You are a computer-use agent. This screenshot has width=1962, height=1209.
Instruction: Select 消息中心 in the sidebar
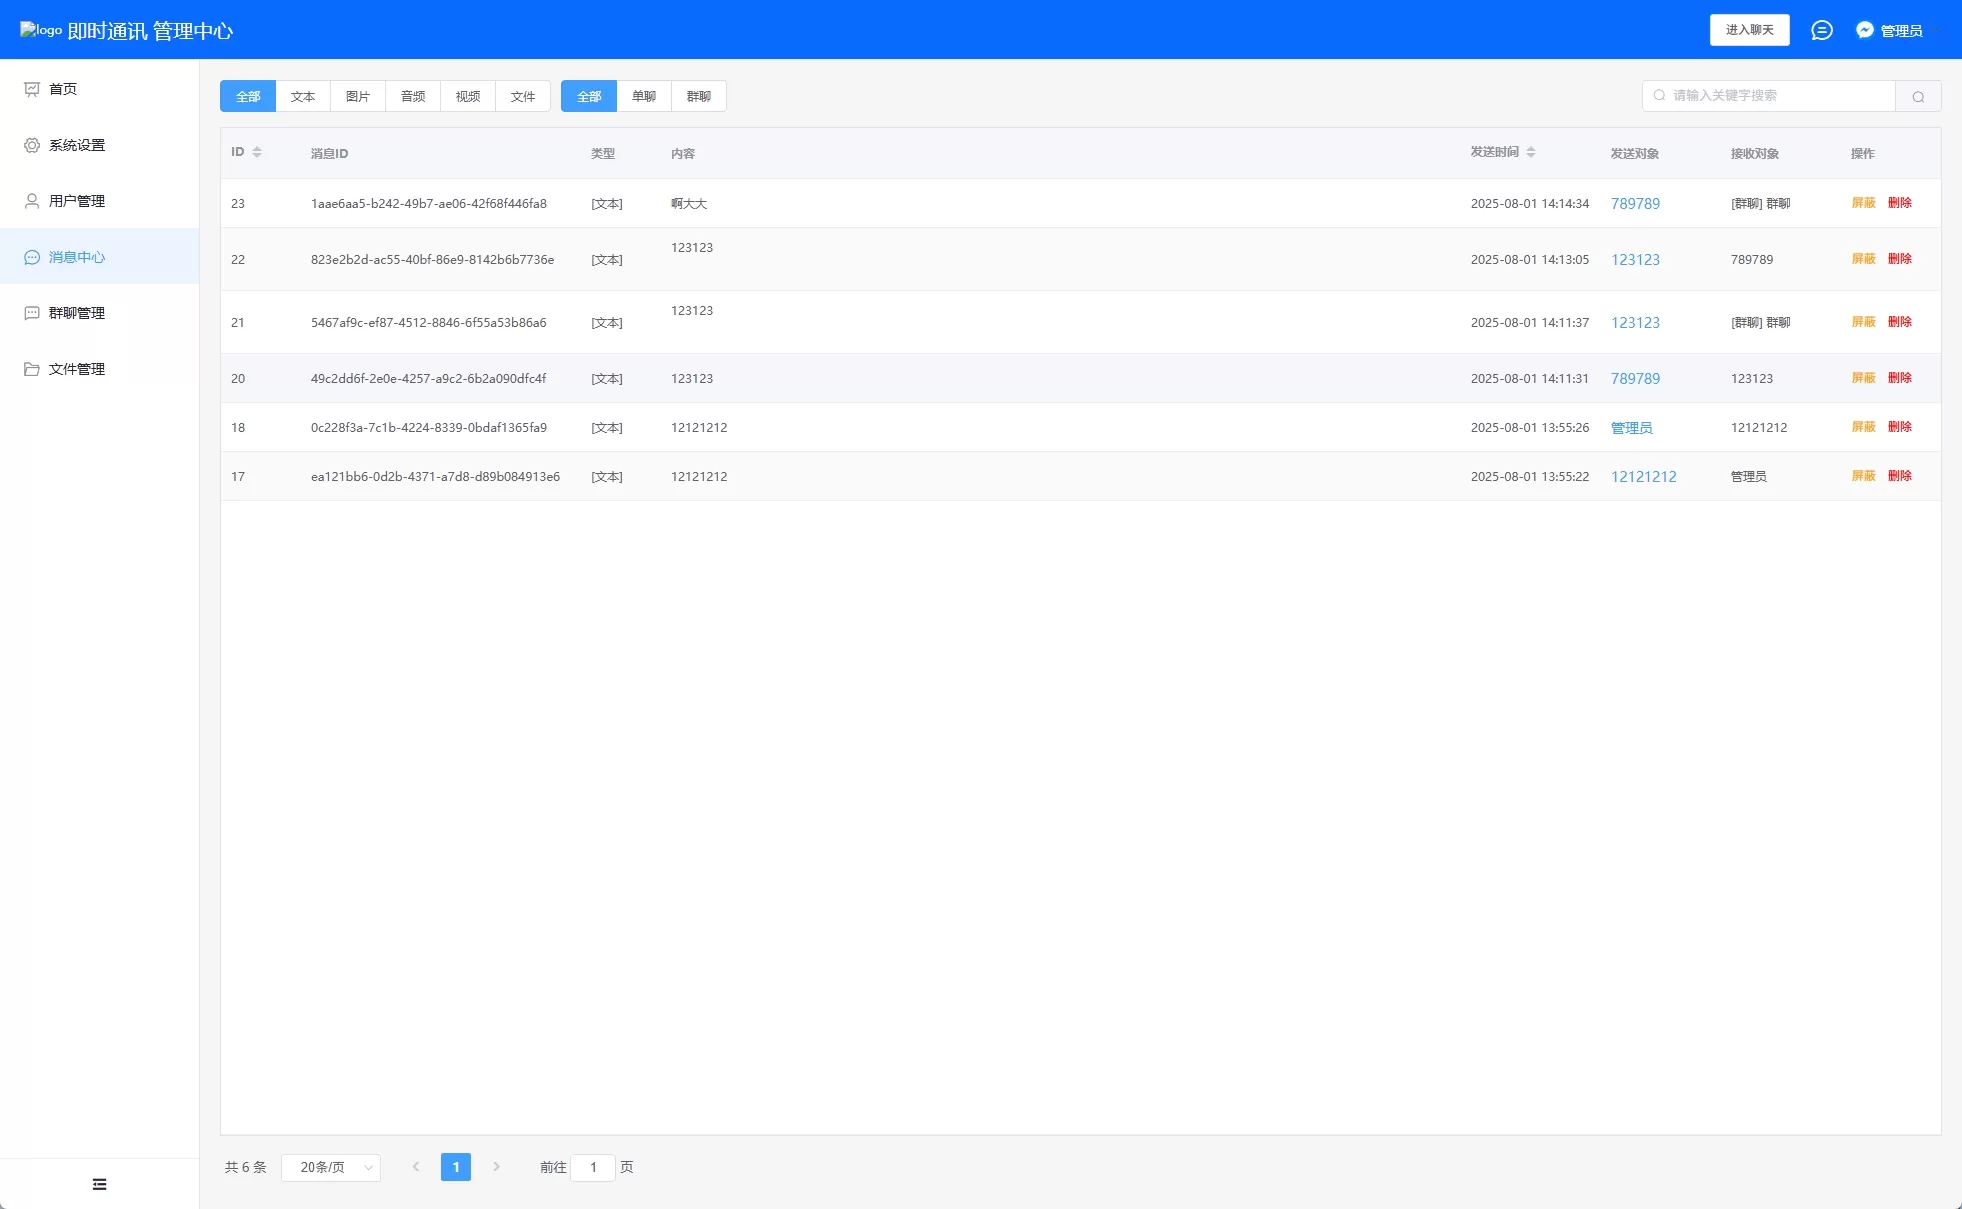point(76,257)
